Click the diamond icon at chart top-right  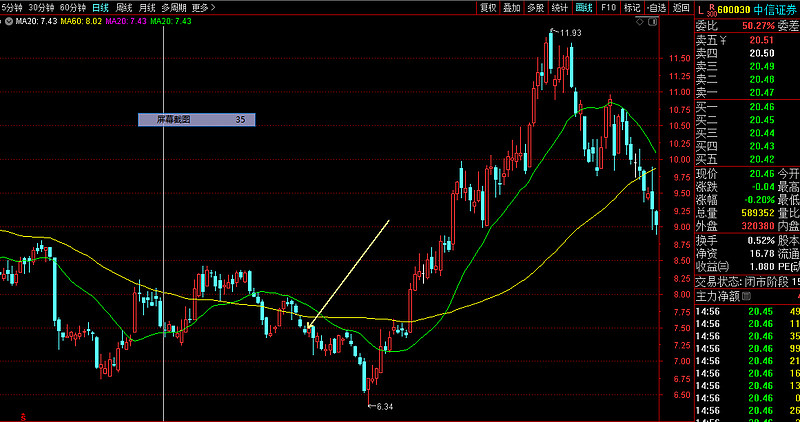tap(640, 21)
